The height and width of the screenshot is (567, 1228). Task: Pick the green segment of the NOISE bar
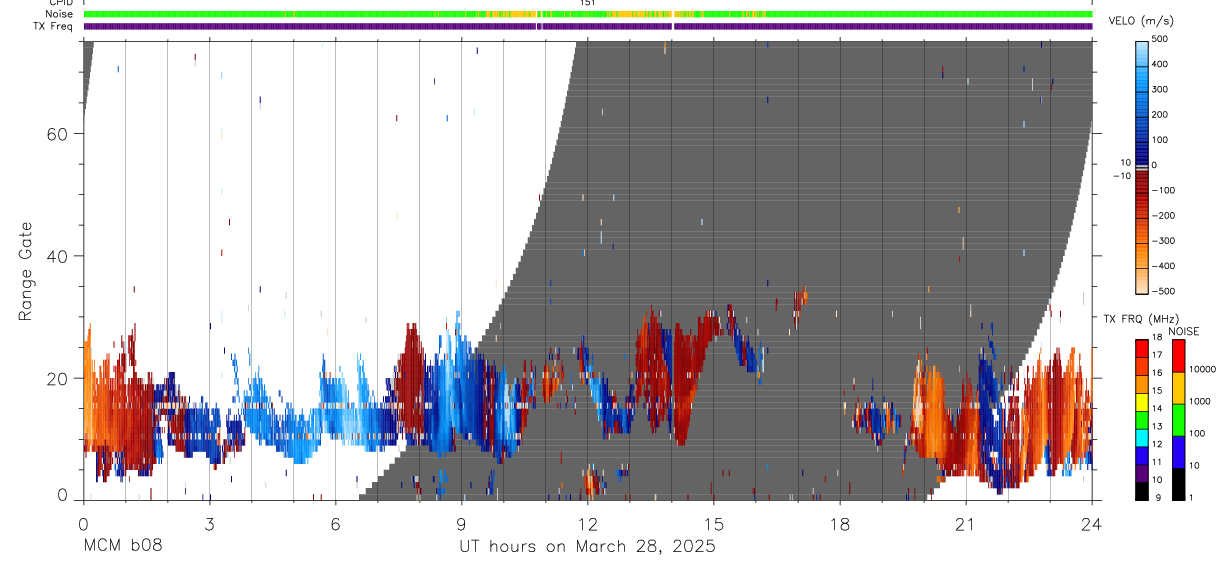pyautogui.click(x=1178, y=419)
